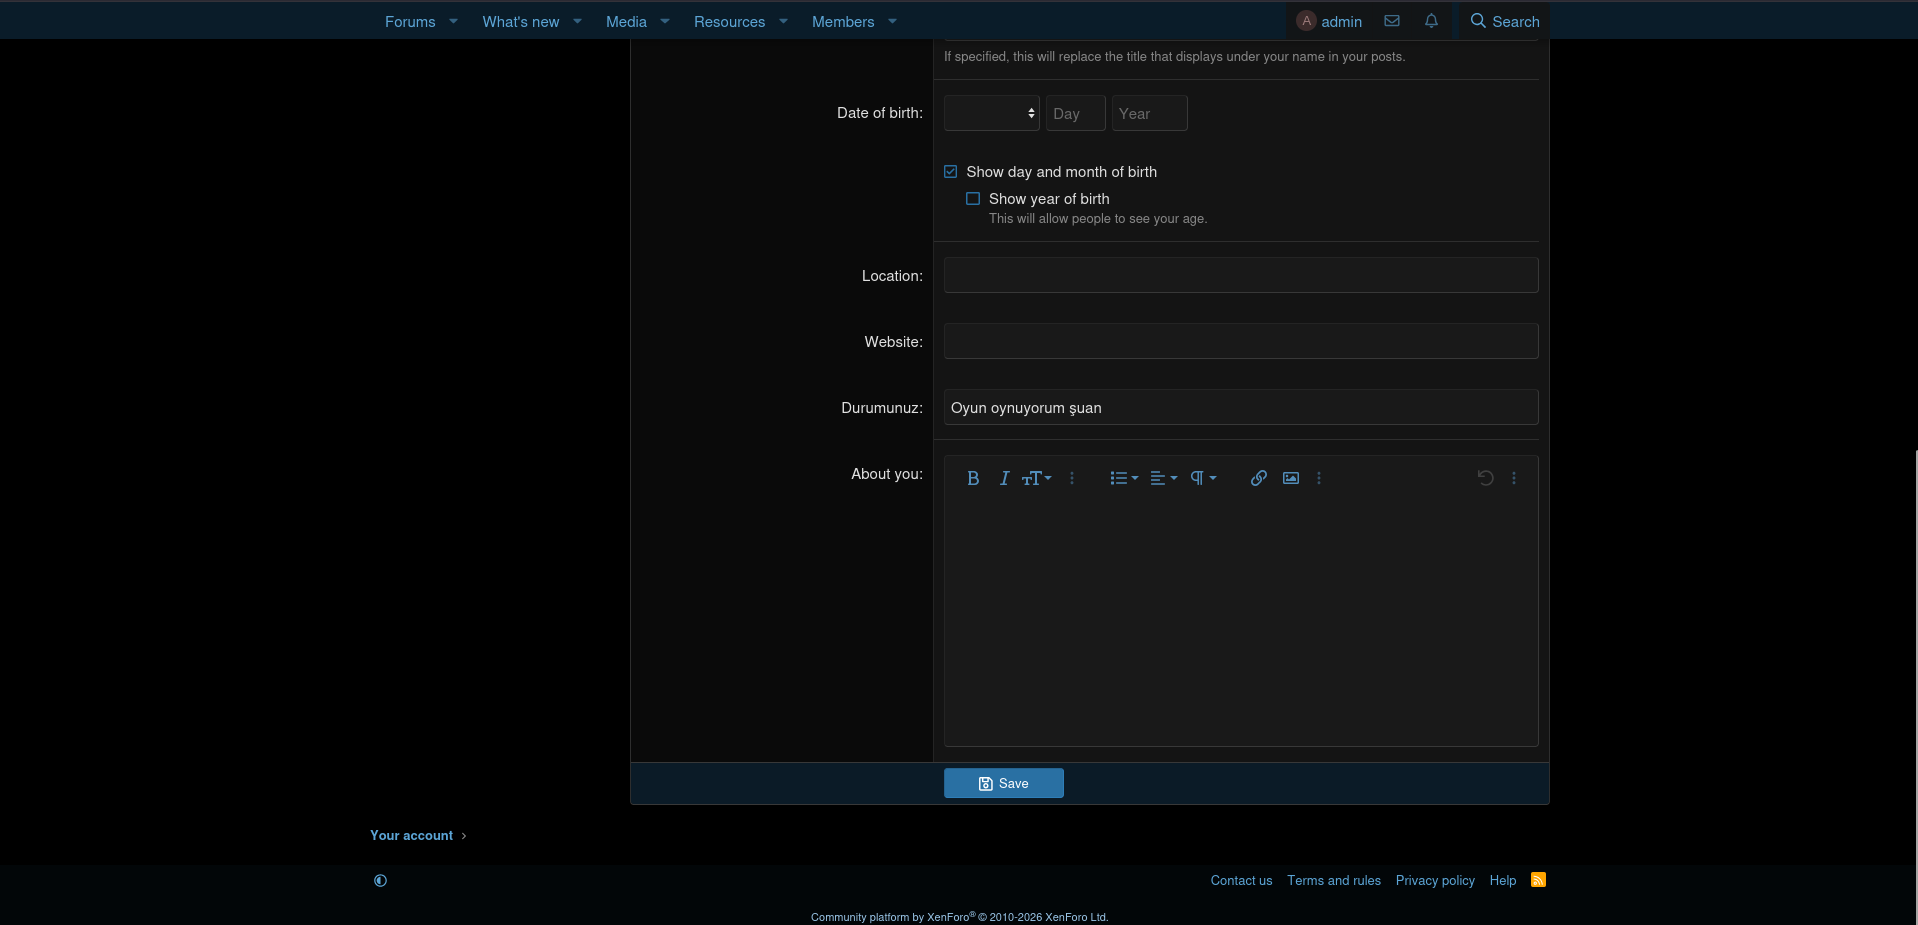Open the text alignment dropdown
The width and height of the screenshot is (1918, 925).
1163,478
